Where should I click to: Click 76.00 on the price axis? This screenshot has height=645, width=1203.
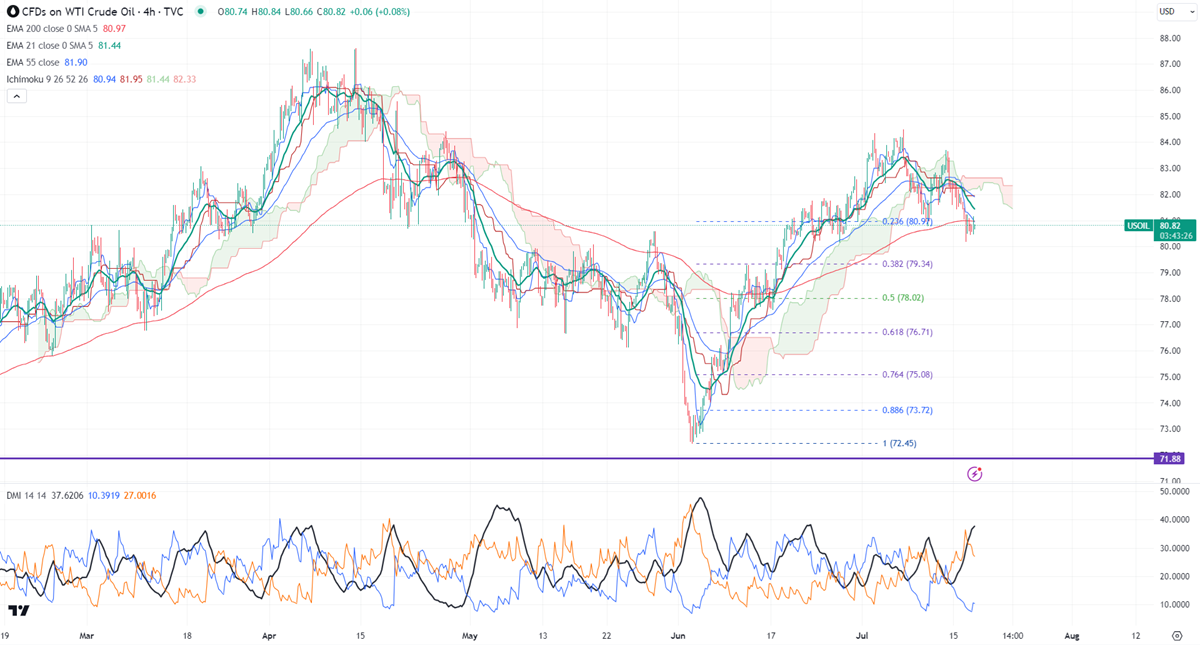pyautogui.click(x=1171, y=351)
